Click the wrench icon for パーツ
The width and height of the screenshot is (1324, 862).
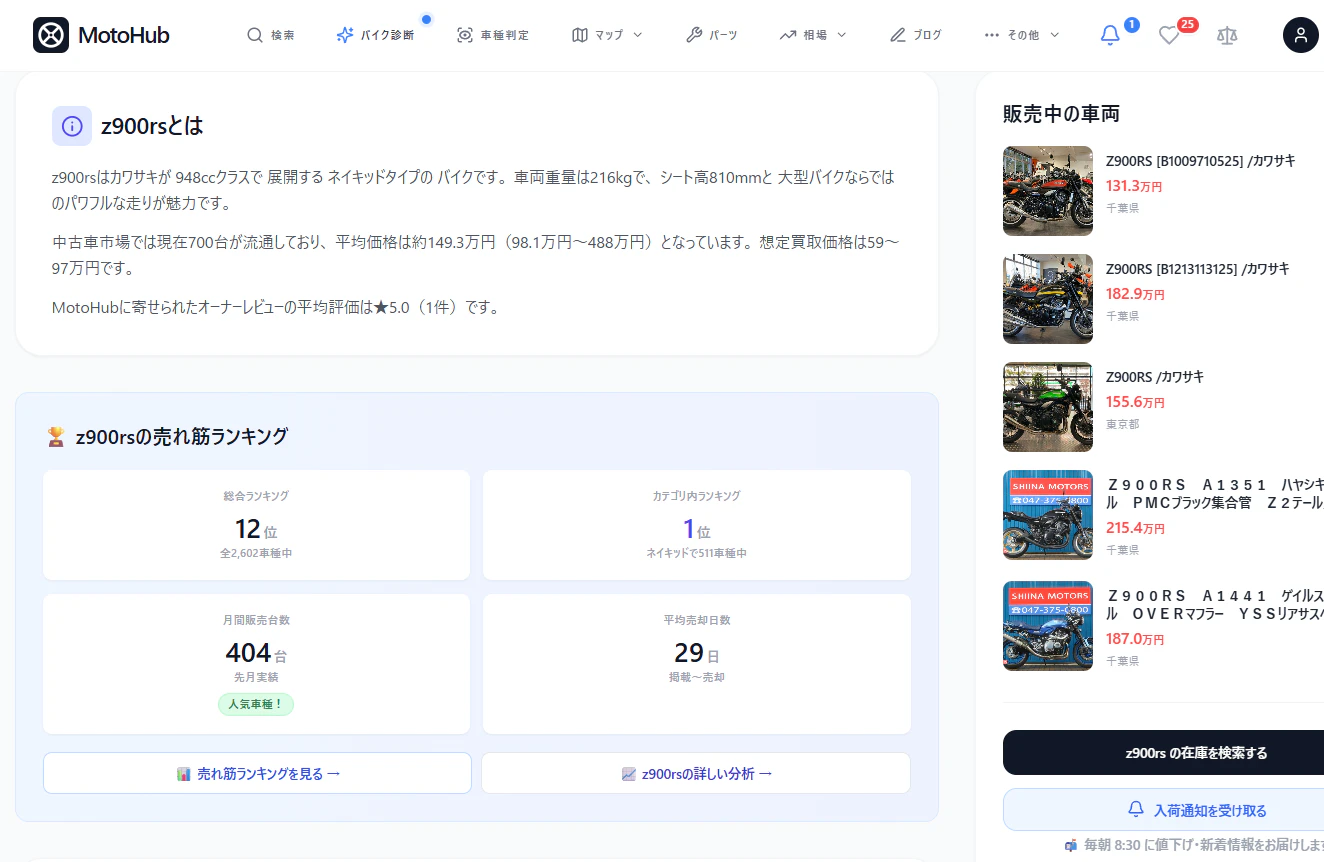click(x=694, y=35)
